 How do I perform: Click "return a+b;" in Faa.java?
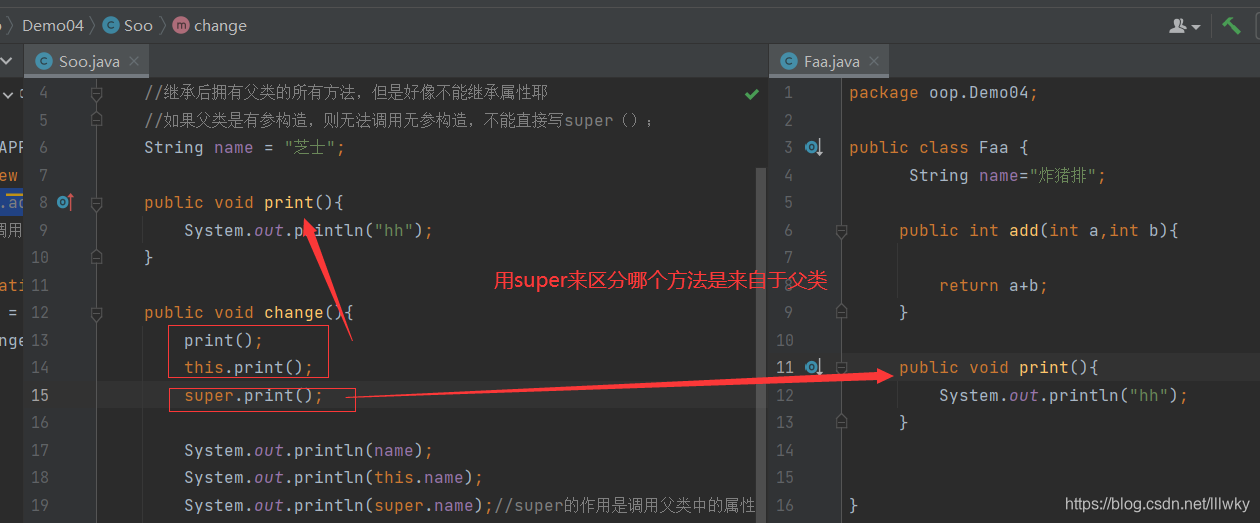(x=994, y=285)
